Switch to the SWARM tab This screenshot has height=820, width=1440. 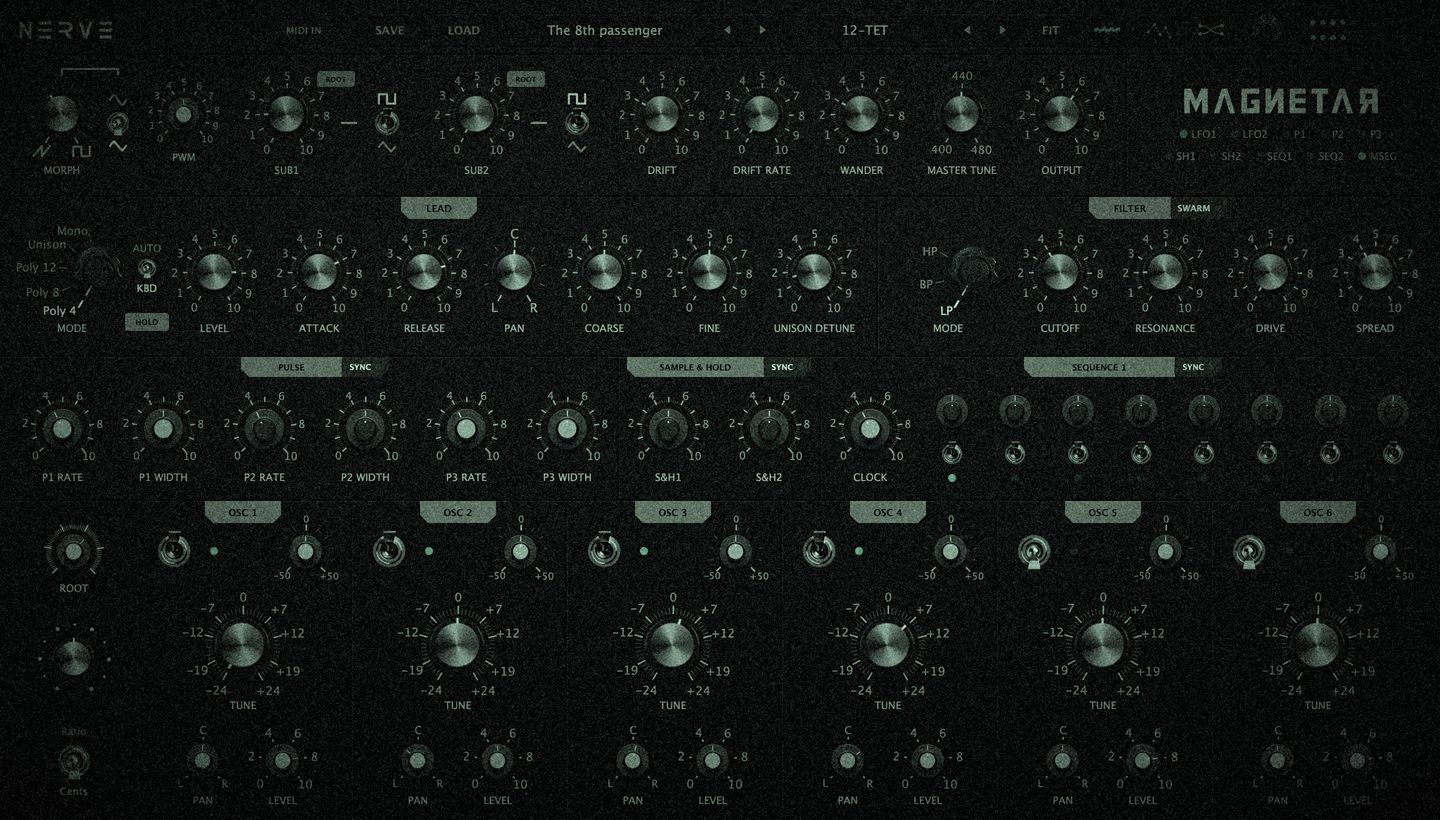coord(1193,208)
